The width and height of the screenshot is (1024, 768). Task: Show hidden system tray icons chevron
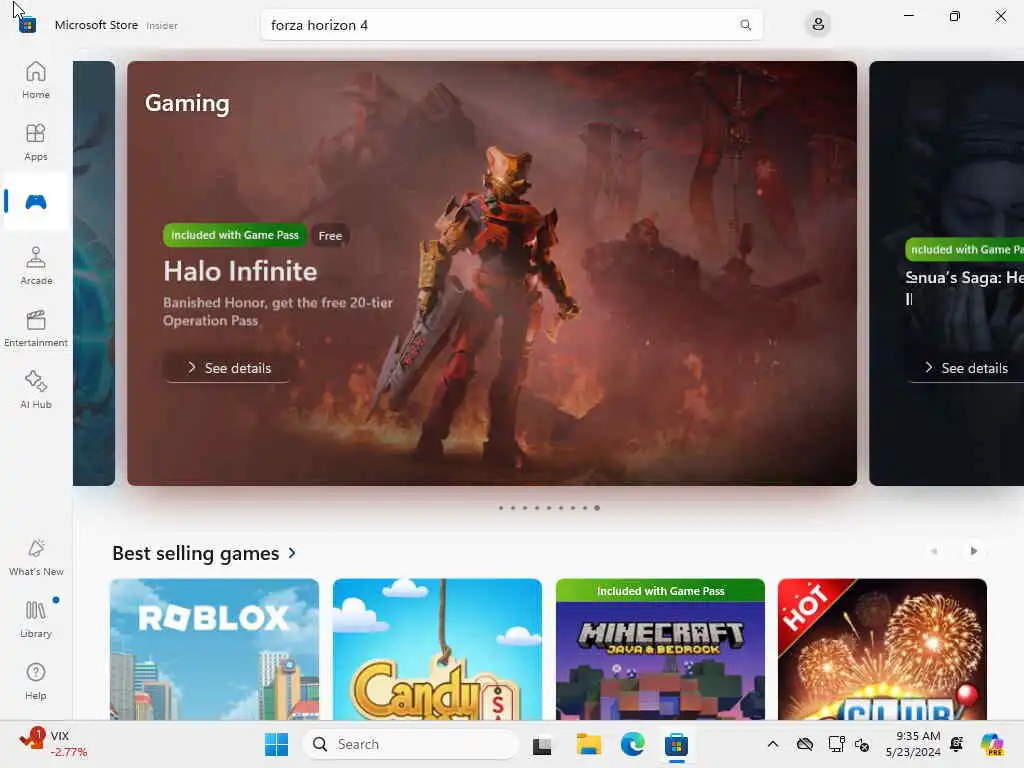773,744
